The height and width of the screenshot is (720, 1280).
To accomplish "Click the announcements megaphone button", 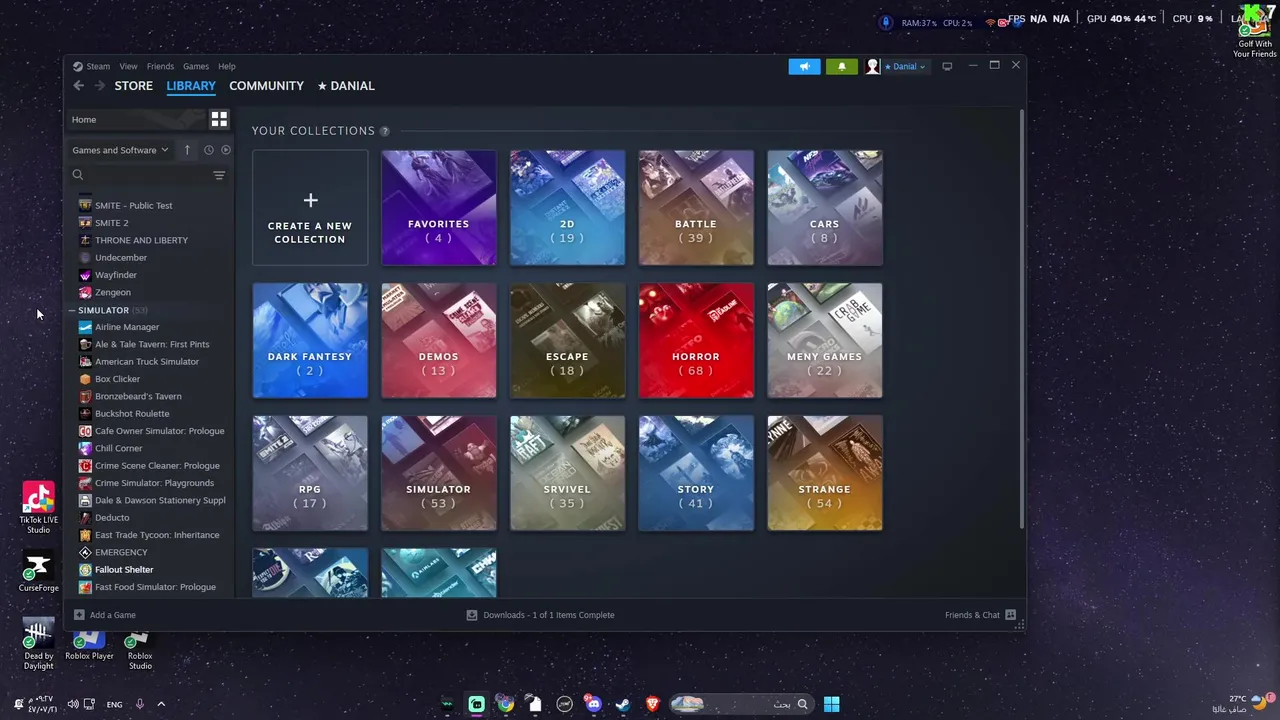I will (x=804, y=66).
